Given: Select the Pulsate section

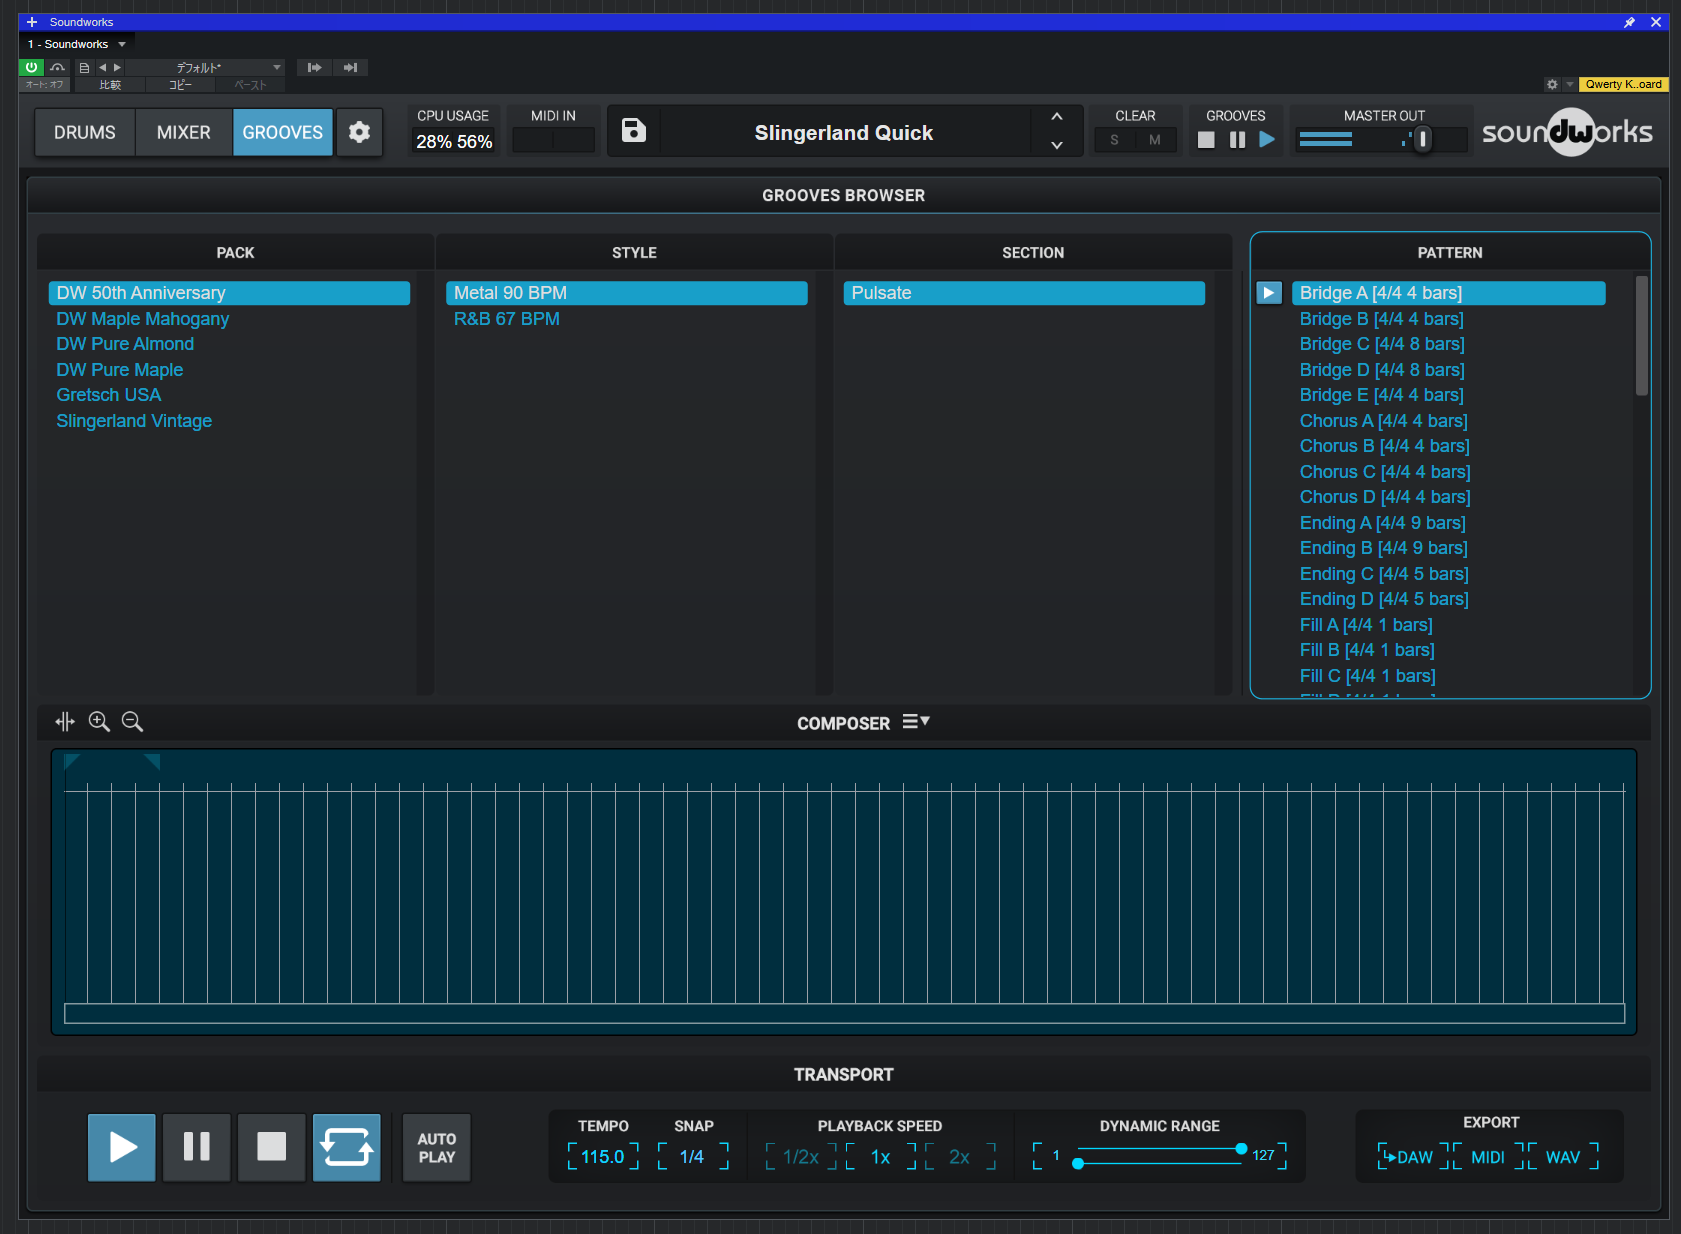Looking at the screenshot, I should click(x=1024, y=293).
